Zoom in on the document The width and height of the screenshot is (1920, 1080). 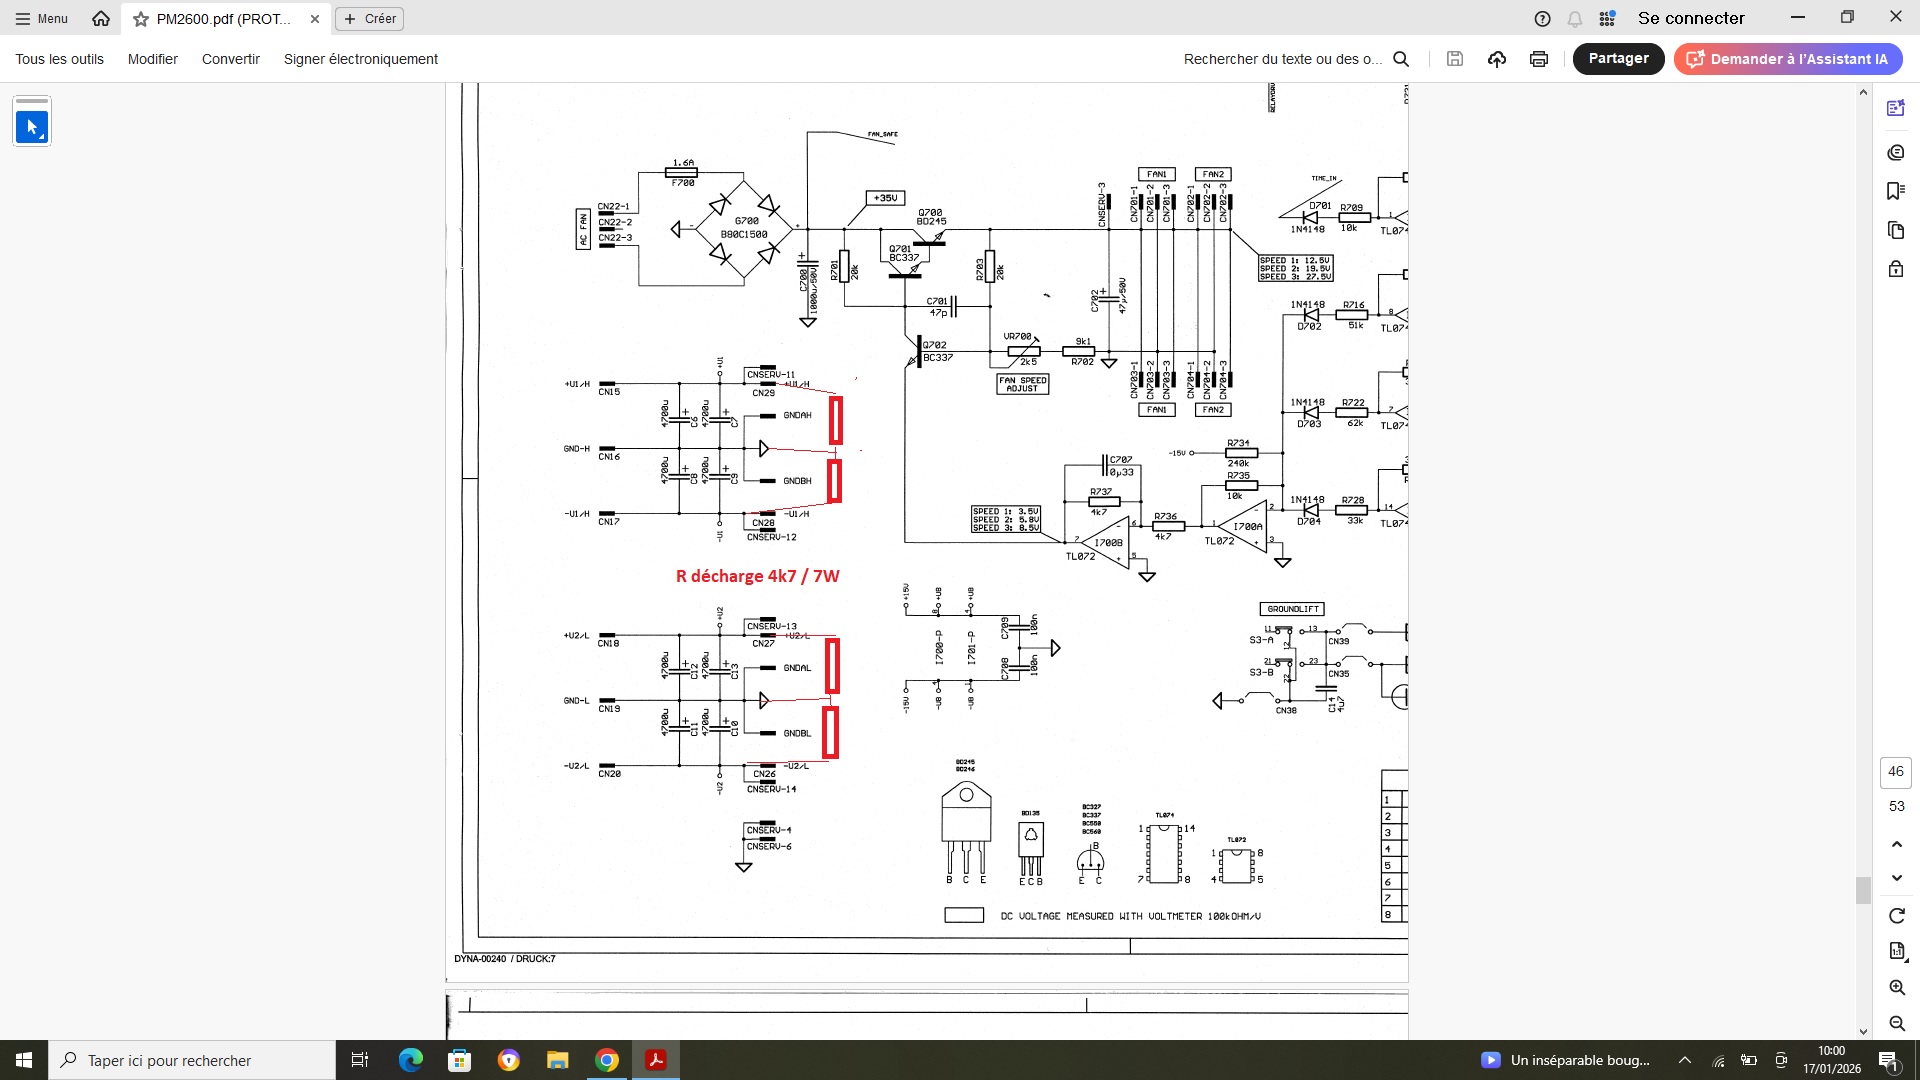click(x=1896, y=987)
